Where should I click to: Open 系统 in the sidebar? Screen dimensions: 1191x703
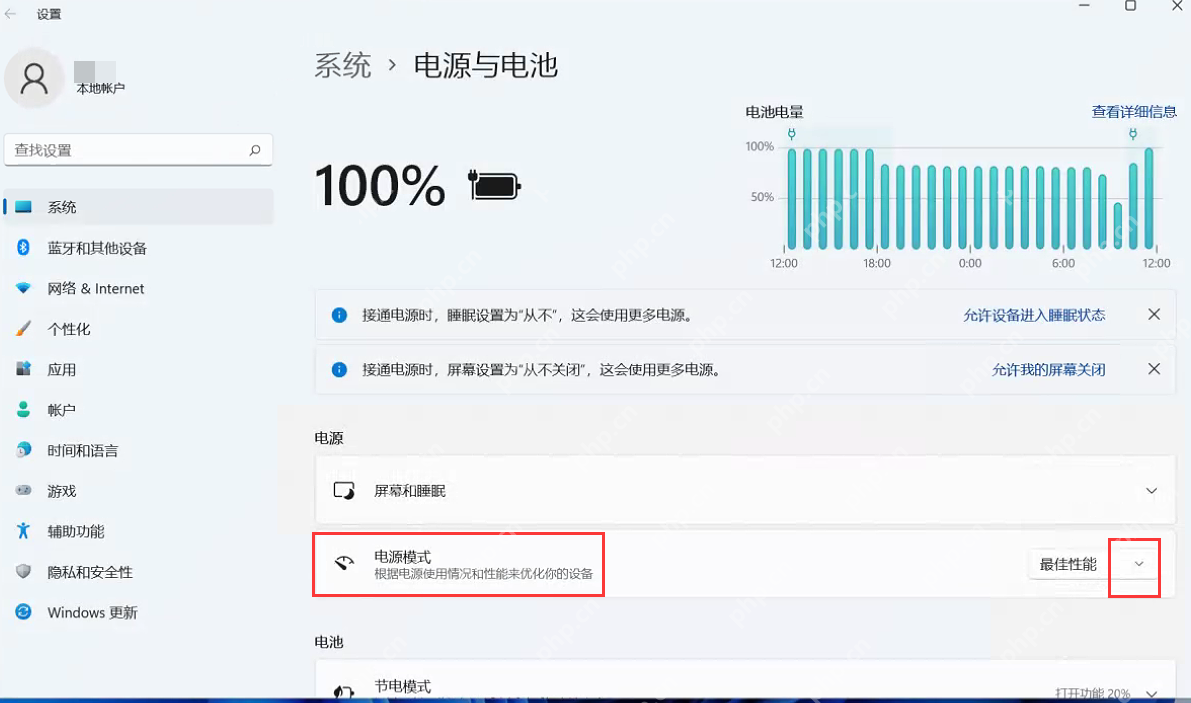point(138,206)
